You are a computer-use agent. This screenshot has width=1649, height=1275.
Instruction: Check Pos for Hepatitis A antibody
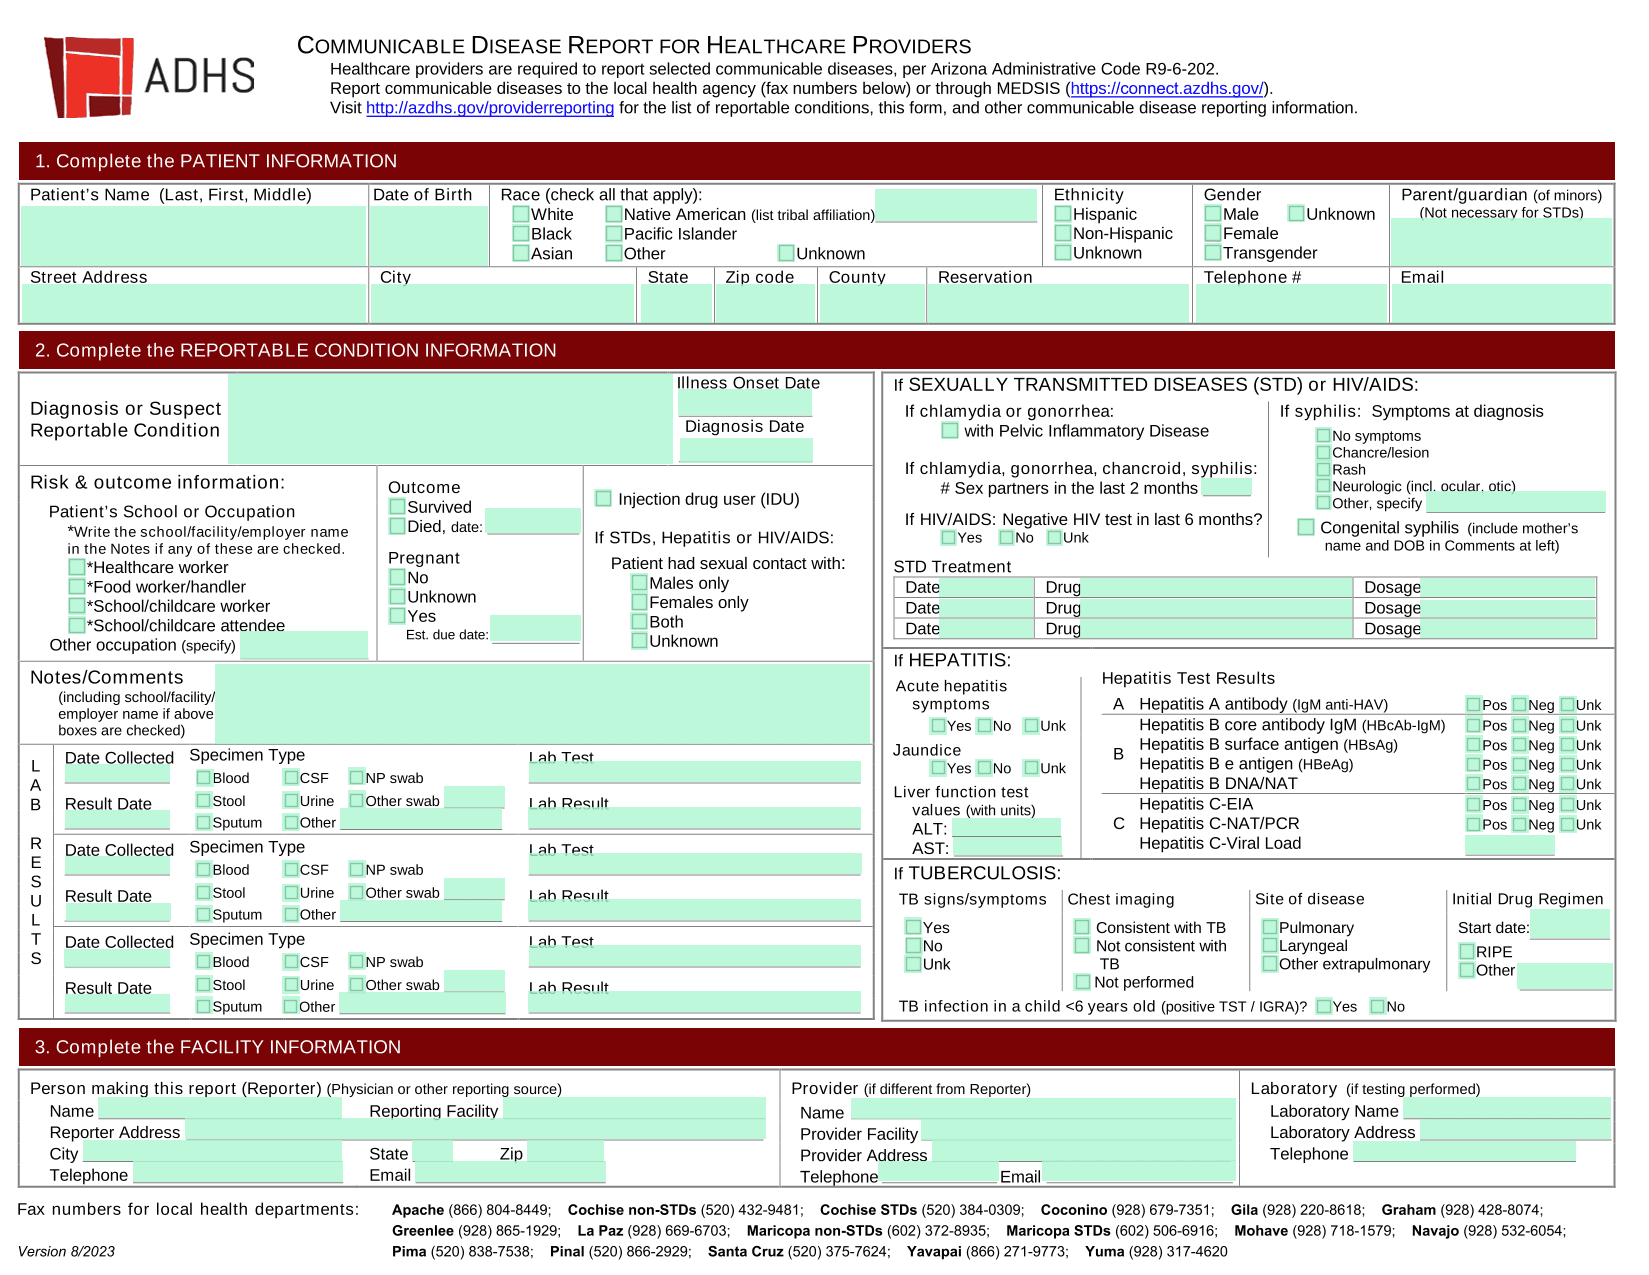pyautogui.click(x=1473, y=704)
